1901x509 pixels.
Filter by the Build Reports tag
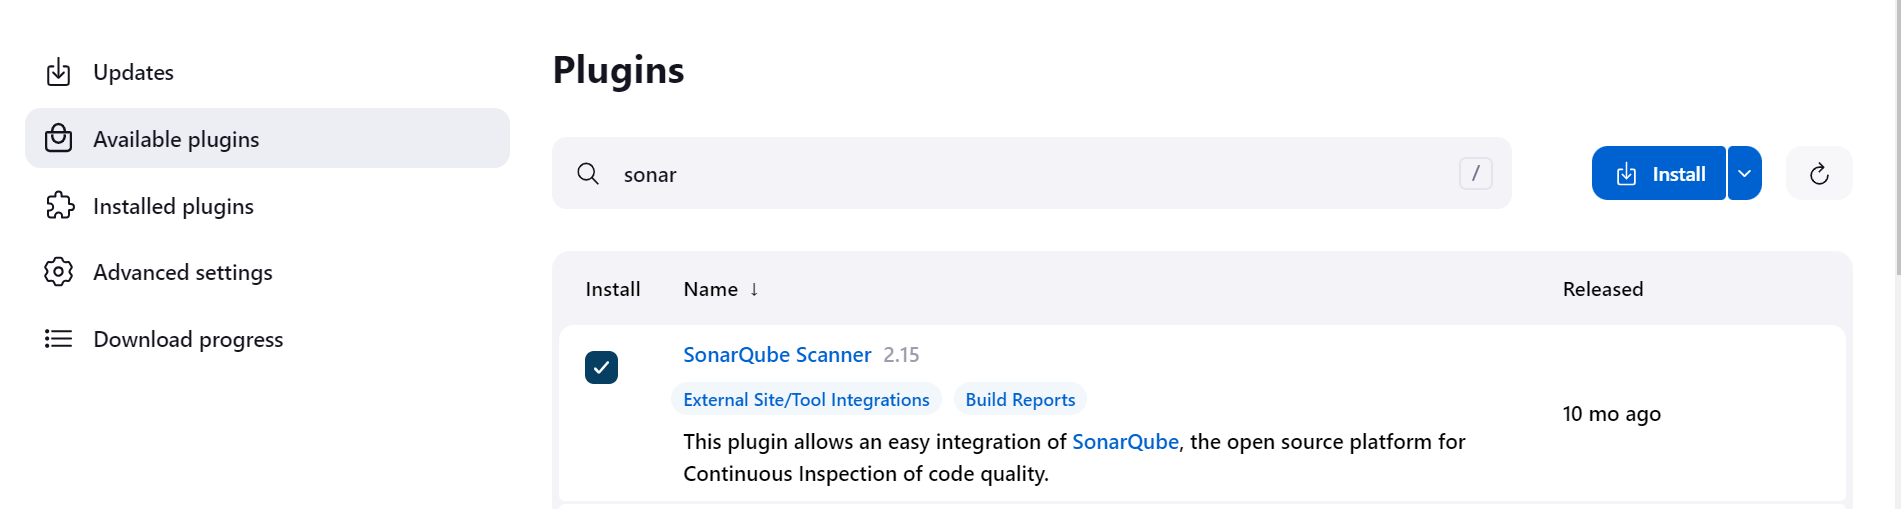(1020, 399)
